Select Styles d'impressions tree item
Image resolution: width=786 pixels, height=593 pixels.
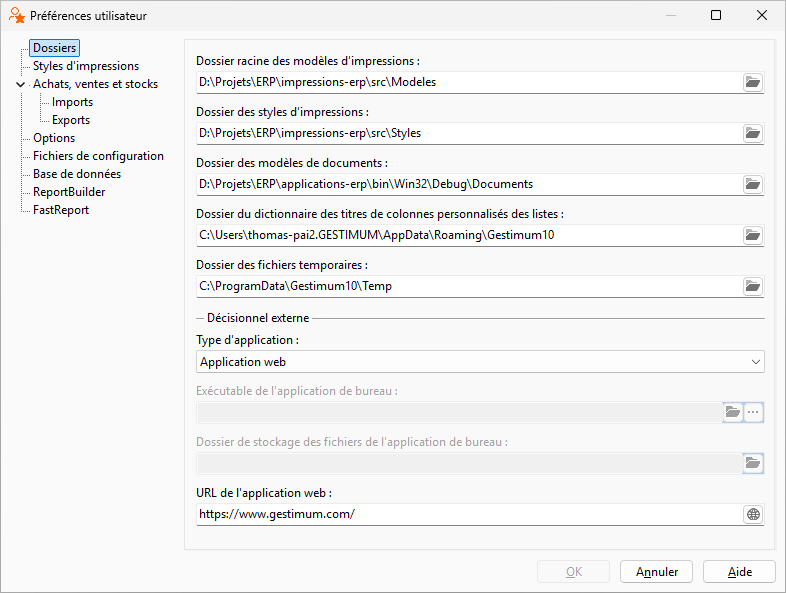(86, 66)
